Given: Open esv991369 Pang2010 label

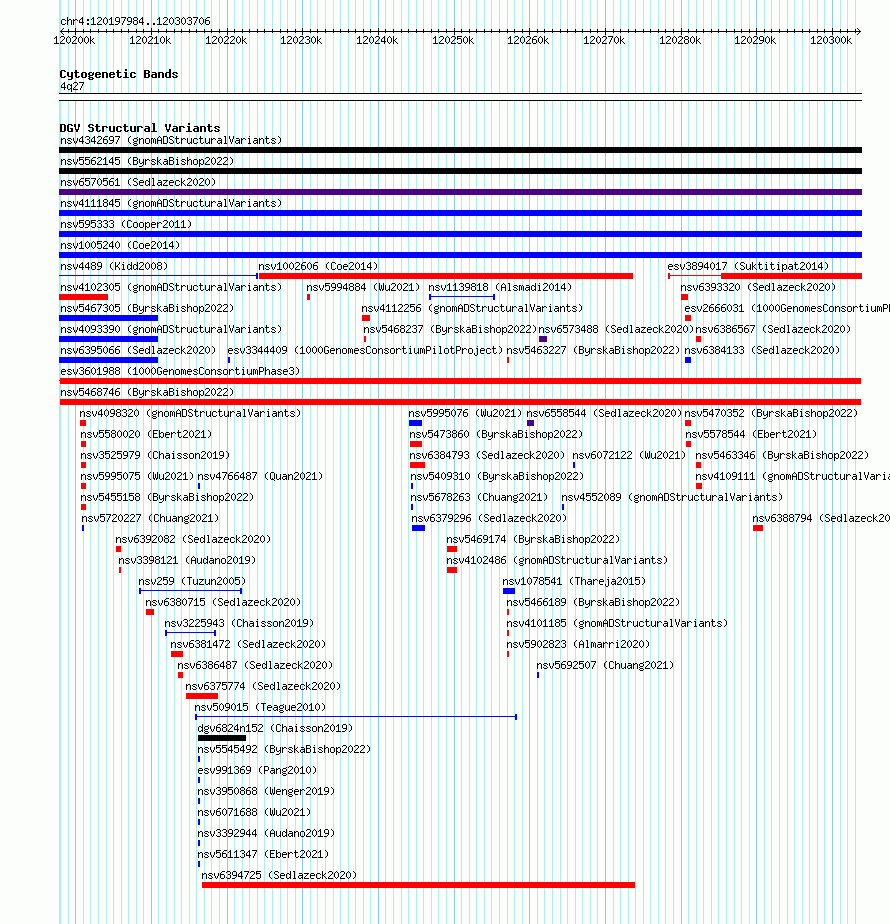Looking at the screenshot, I should pyautogui.click(x=257, y=770).
